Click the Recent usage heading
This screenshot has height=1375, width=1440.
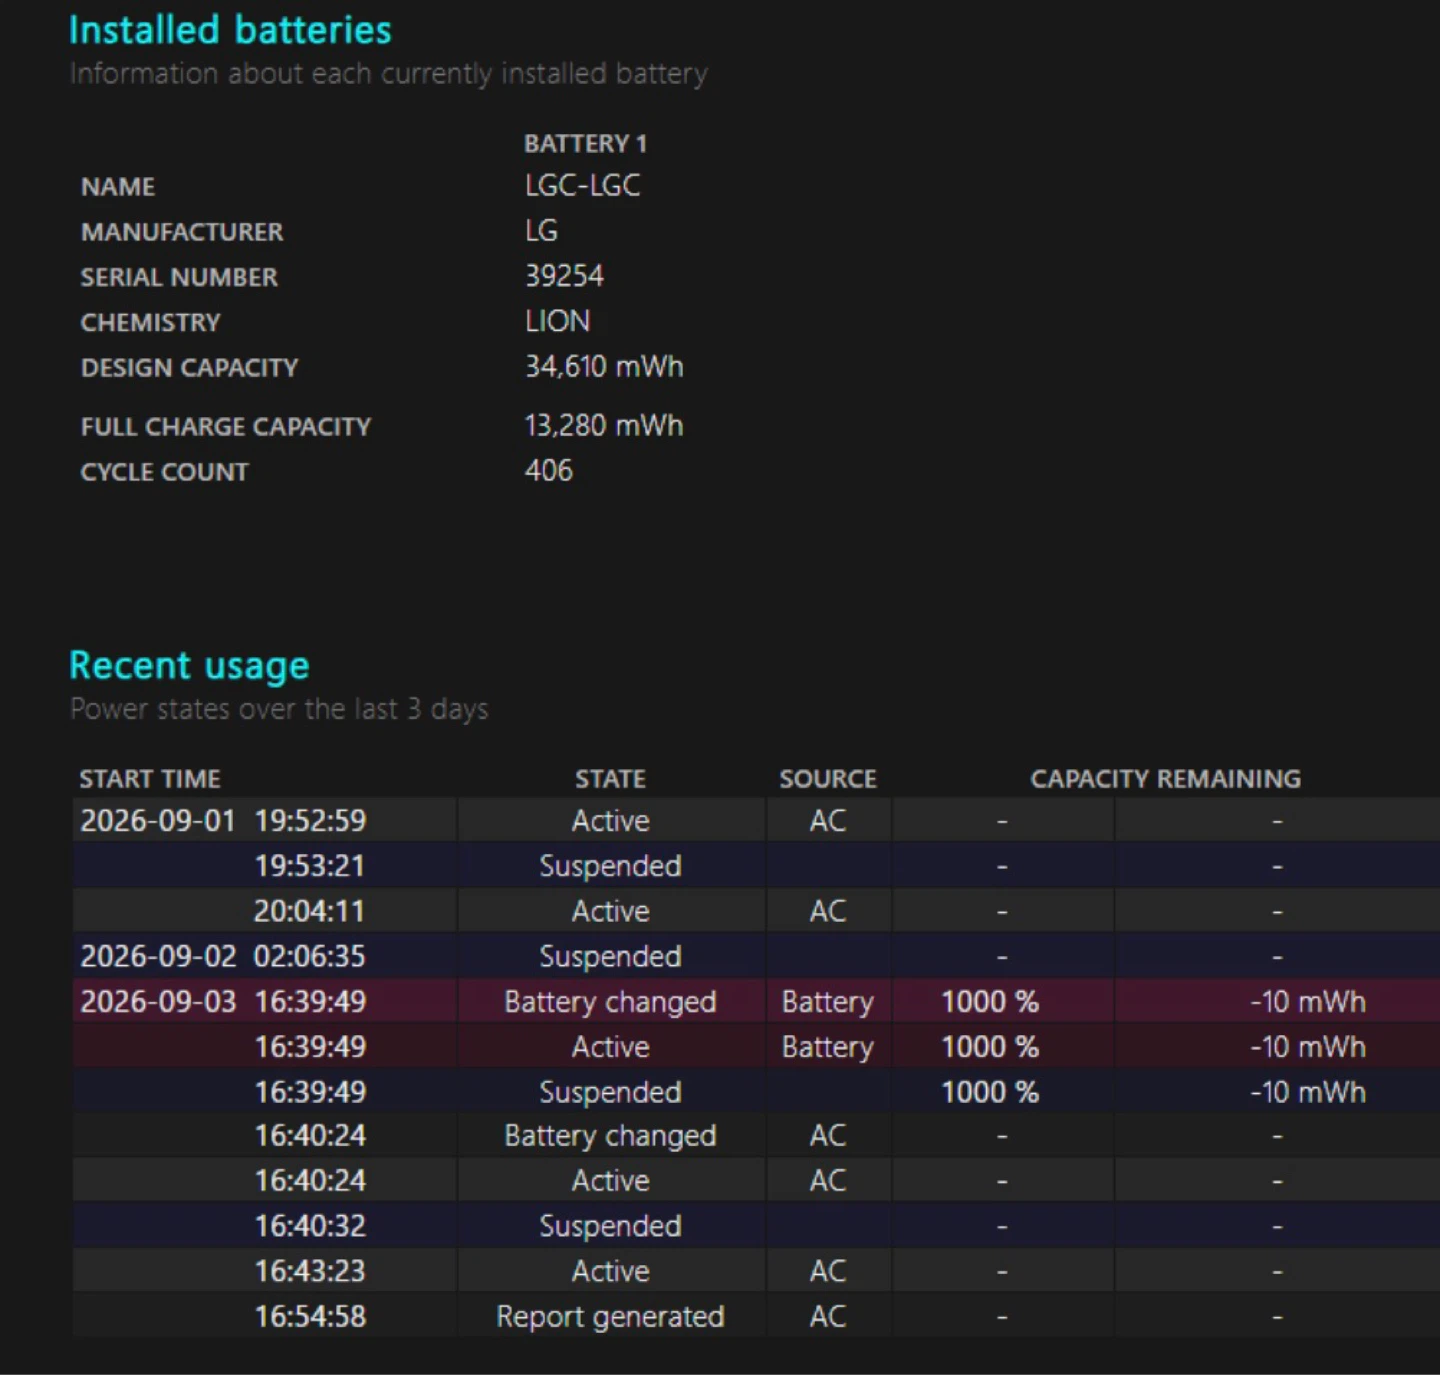coord(189,665)
